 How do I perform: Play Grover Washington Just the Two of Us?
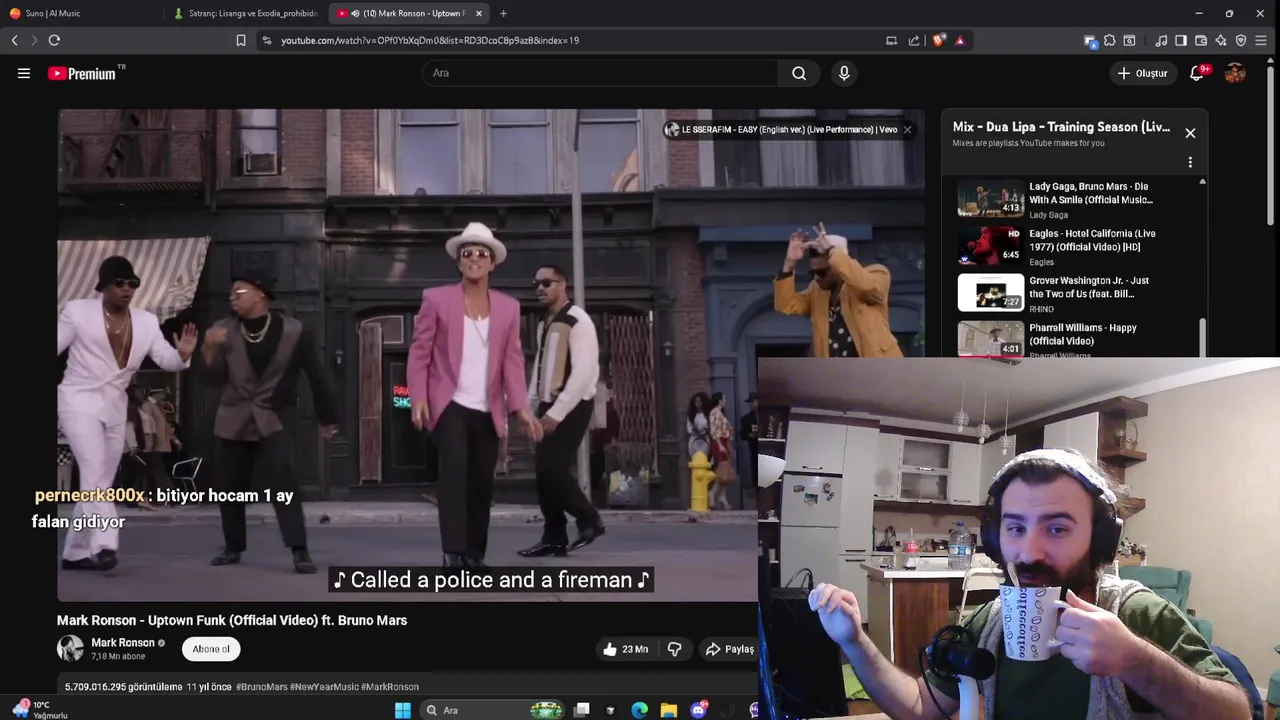[1074, 293]
